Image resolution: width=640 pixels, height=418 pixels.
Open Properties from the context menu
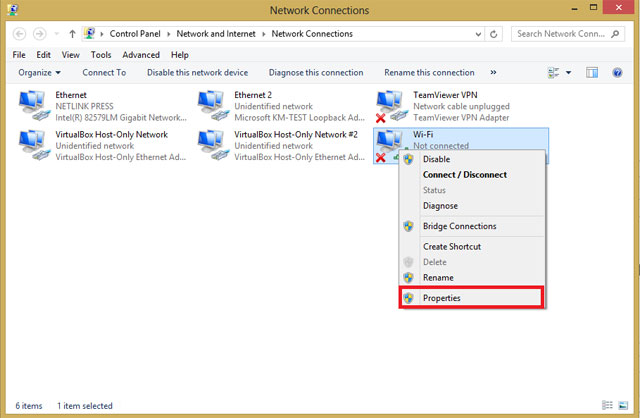(x=471, y=298)
